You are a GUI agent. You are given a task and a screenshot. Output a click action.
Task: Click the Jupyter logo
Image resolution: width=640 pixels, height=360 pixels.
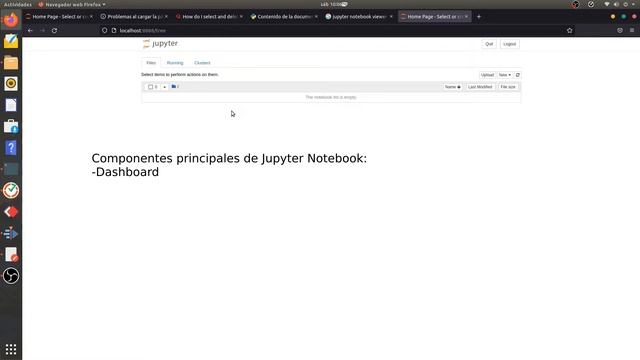point(160,43)
